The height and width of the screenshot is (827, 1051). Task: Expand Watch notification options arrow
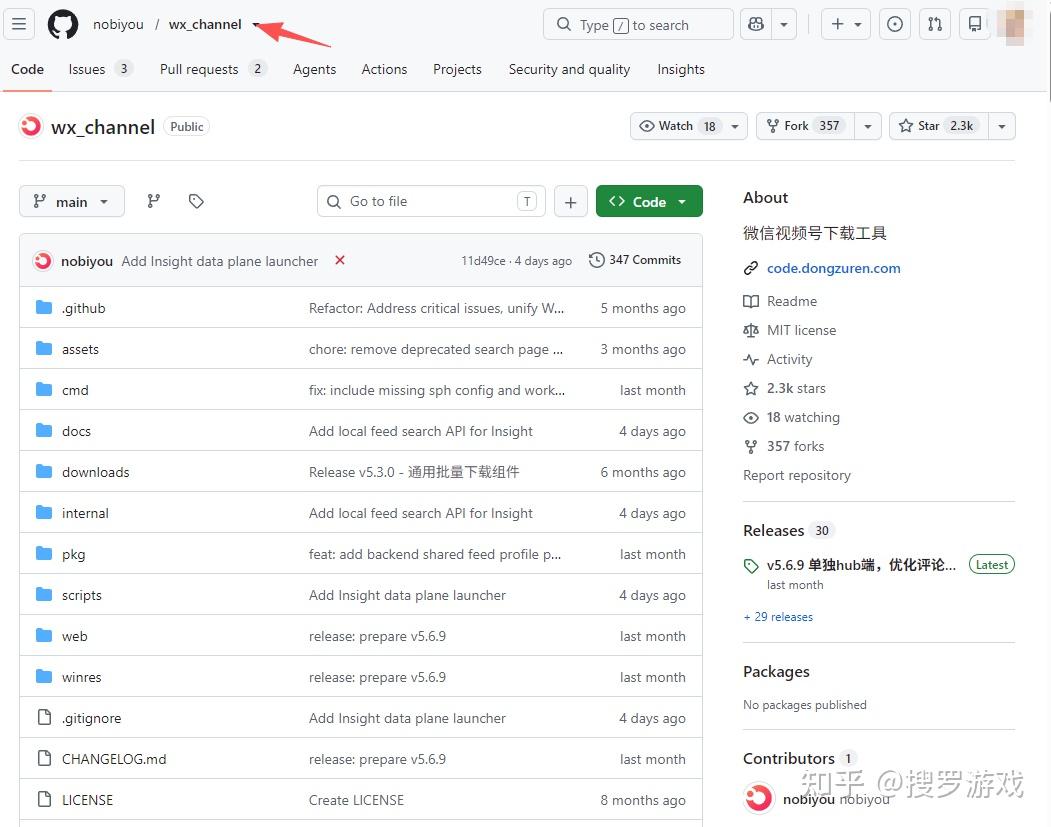click(x=735, y=126)
